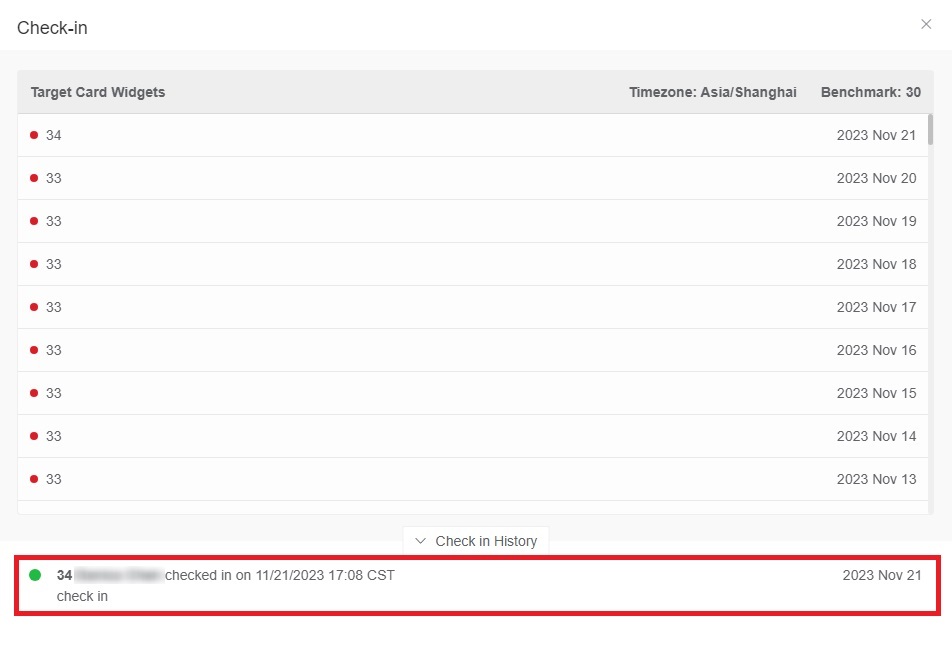Close the Check-in dialog
Image resolution: width=952 pixels, height=661 pixels.
point(925,25)
